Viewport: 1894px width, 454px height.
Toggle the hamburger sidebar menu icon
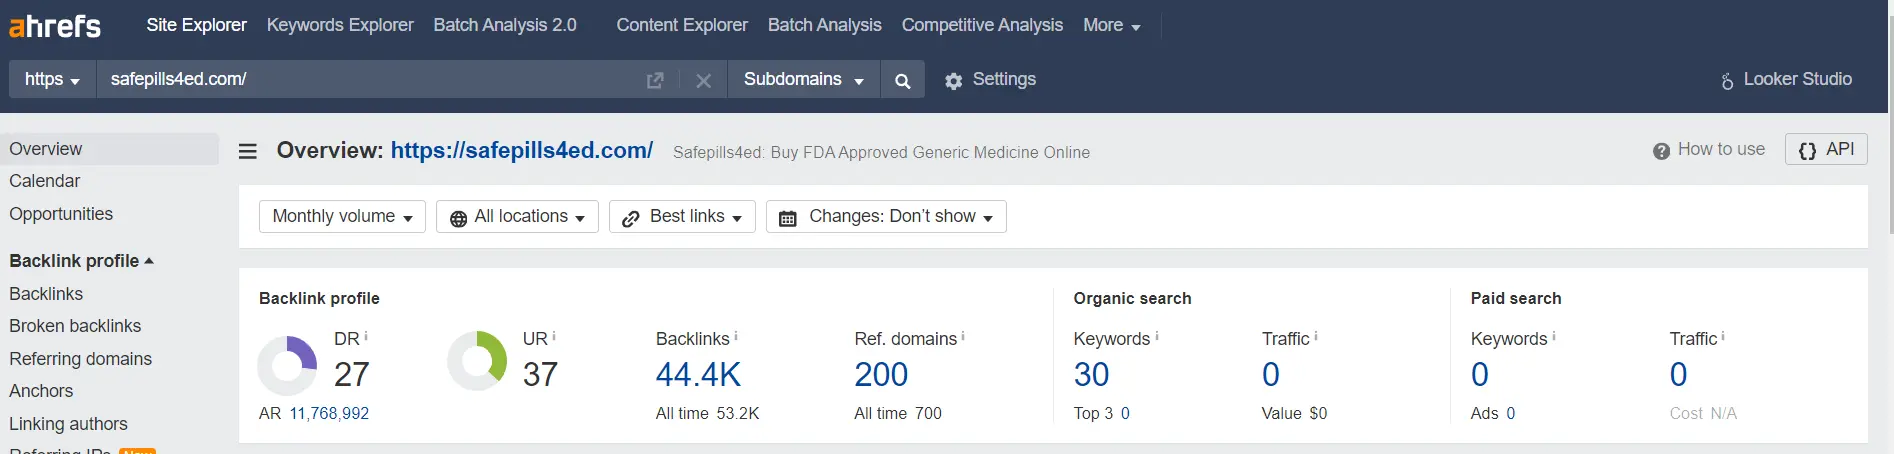248,151
